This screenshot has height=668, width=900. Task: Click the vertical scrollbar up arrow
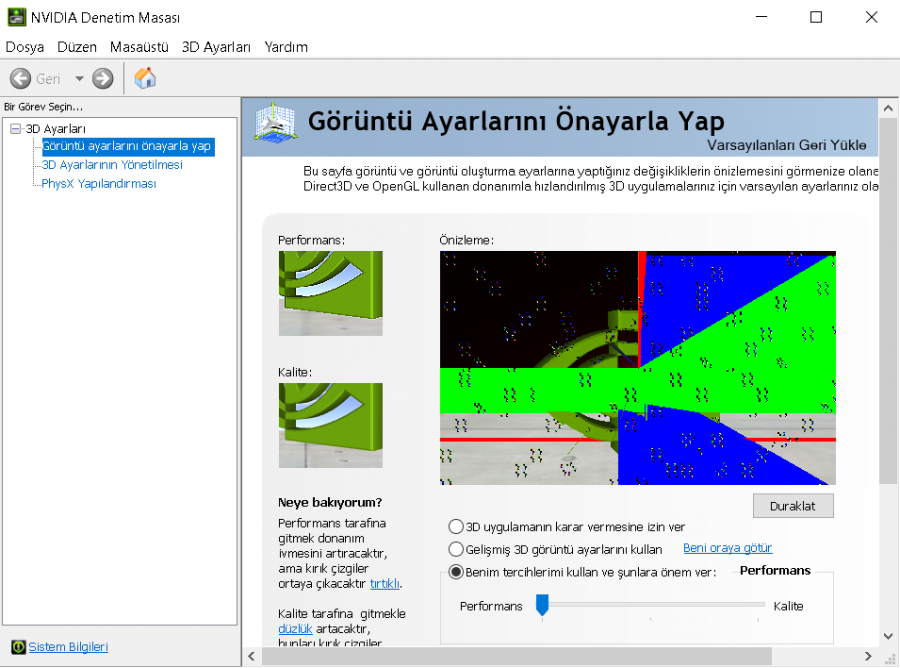click(x=888, y=108)
